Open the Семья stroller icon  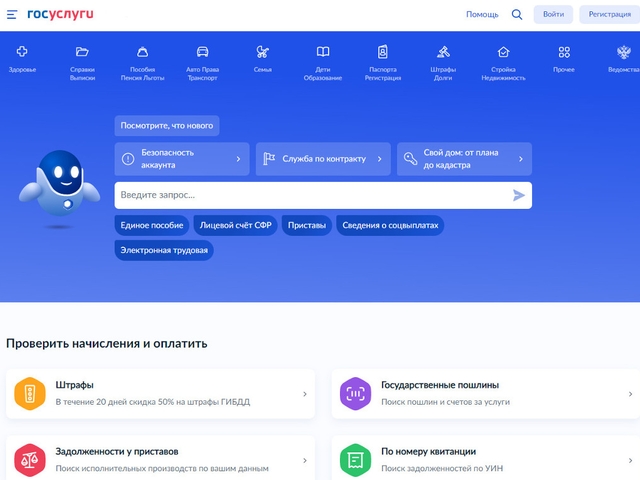coord(262,52)
